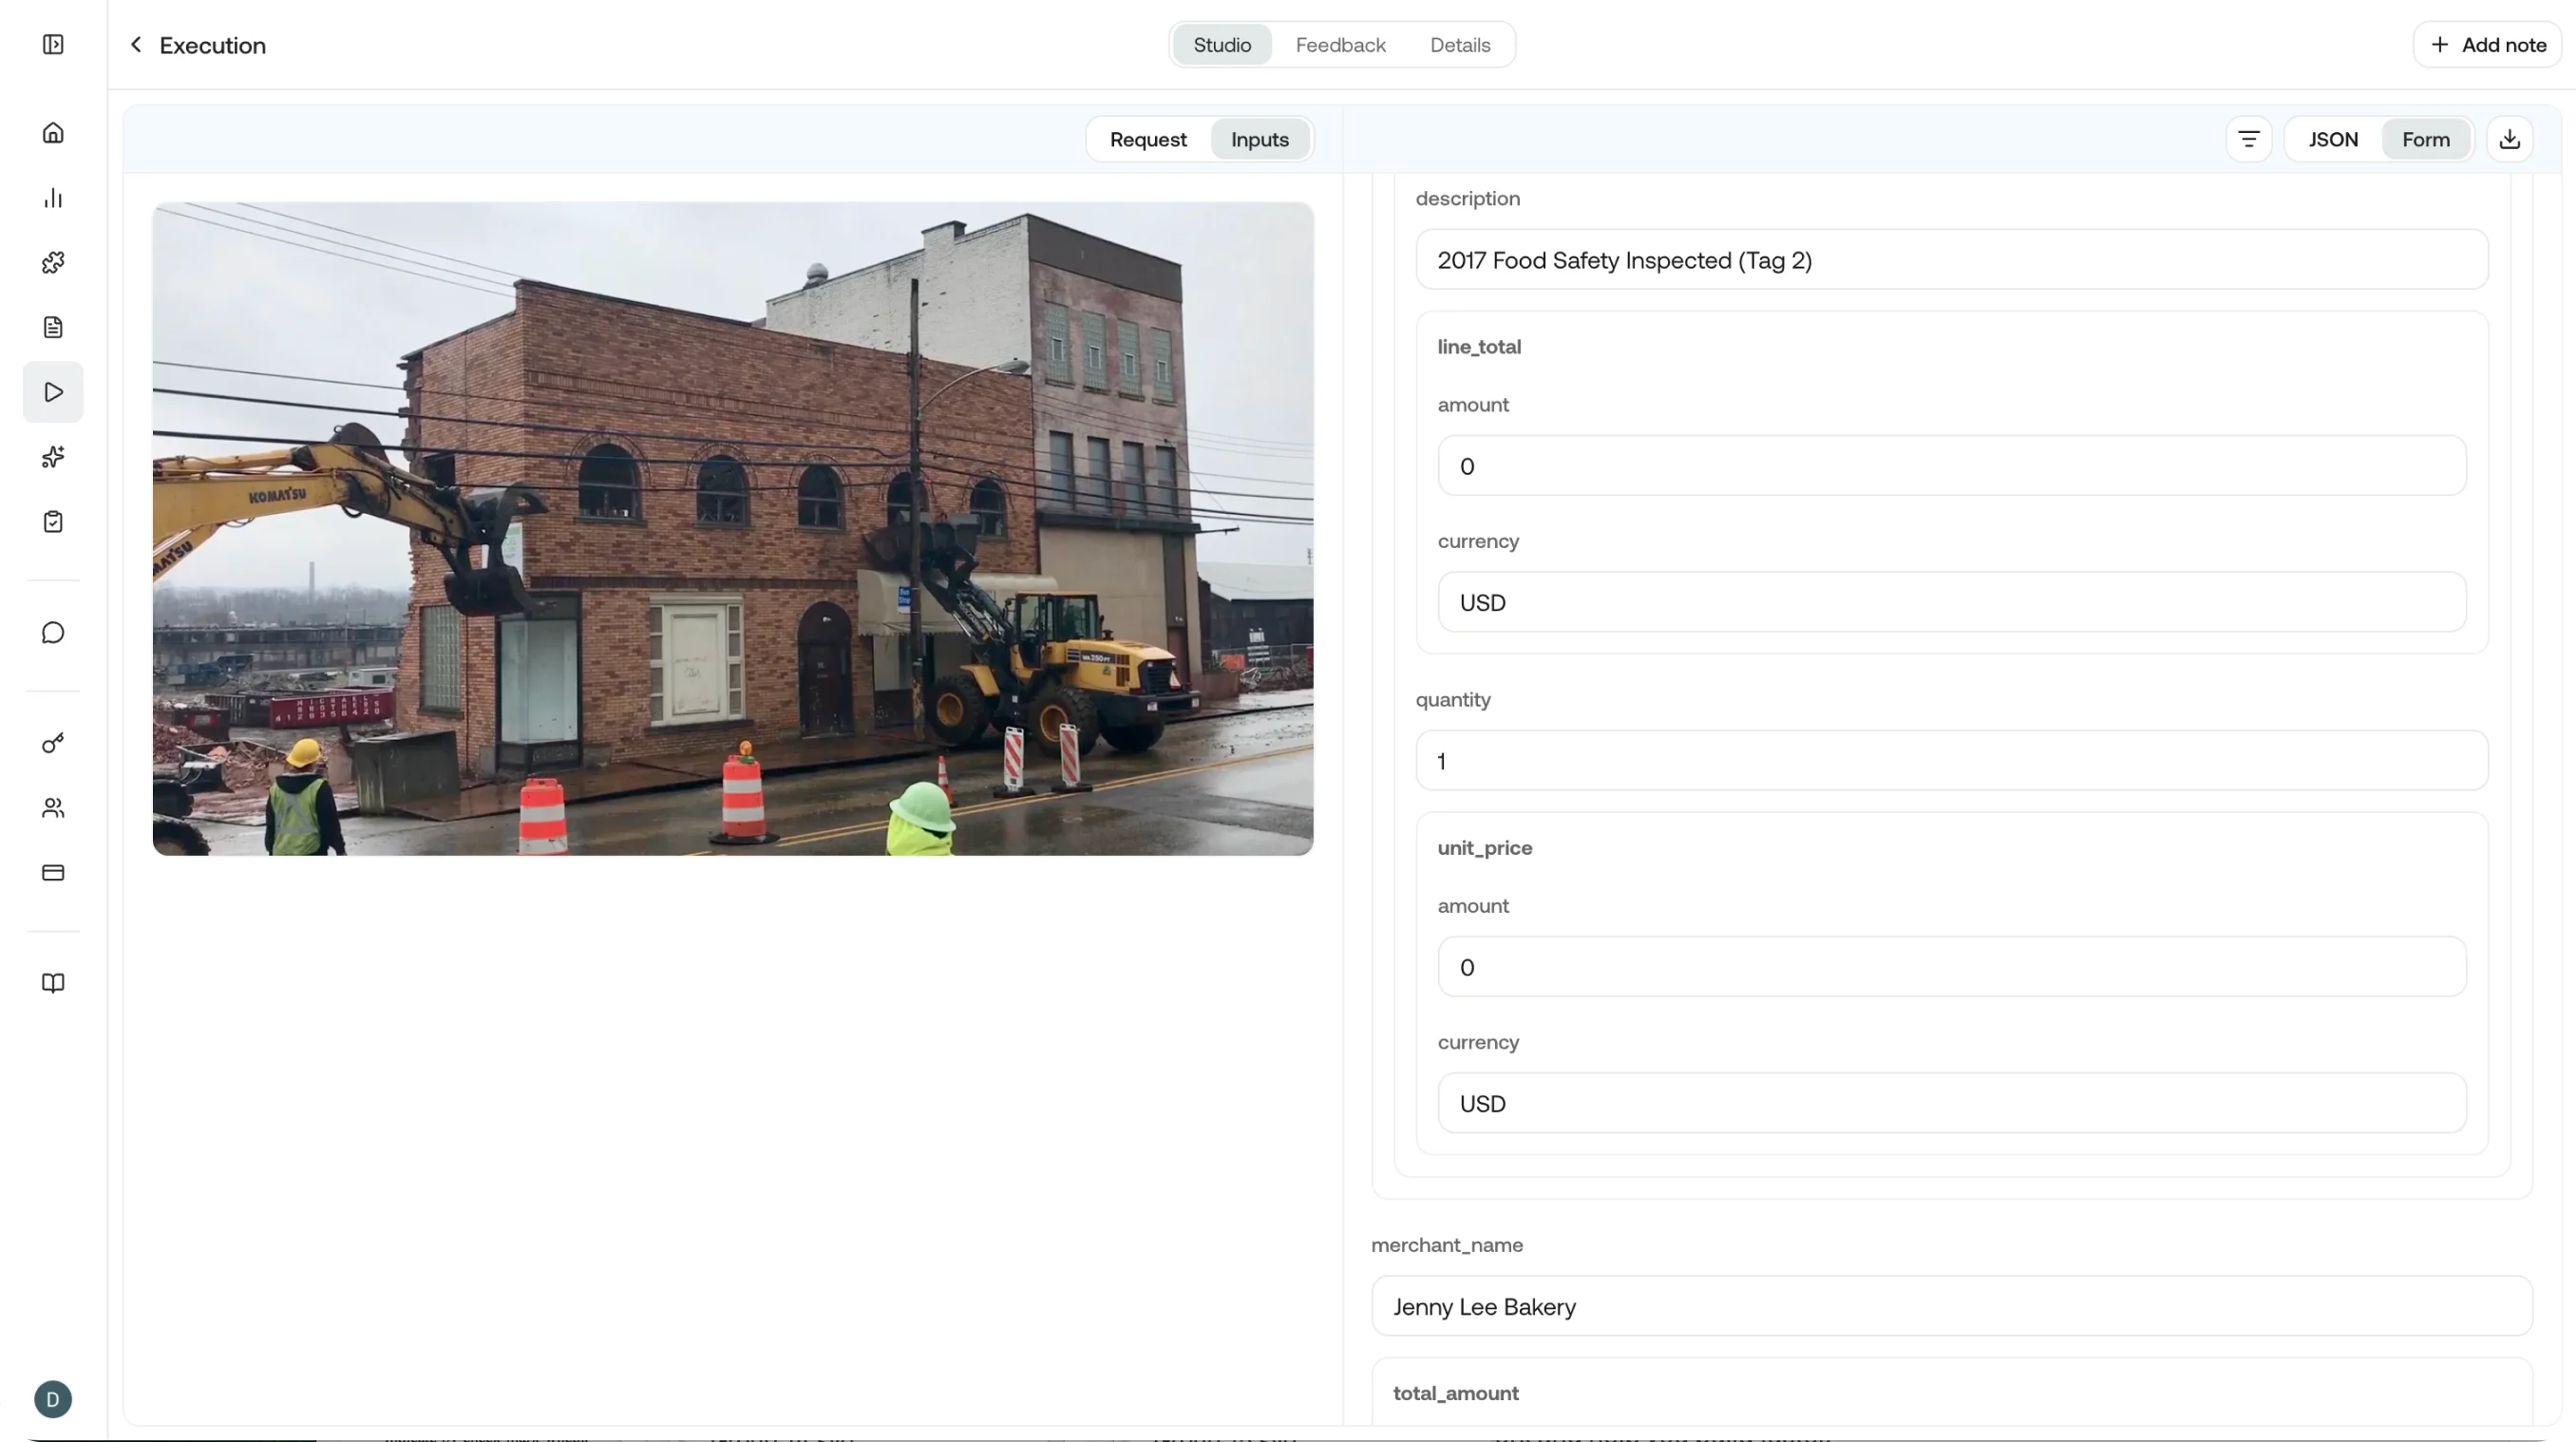Viewport: 2576px width, 1442px height.
Task: Click the line_total currency USD field
Action: [x=1952, y=603]
